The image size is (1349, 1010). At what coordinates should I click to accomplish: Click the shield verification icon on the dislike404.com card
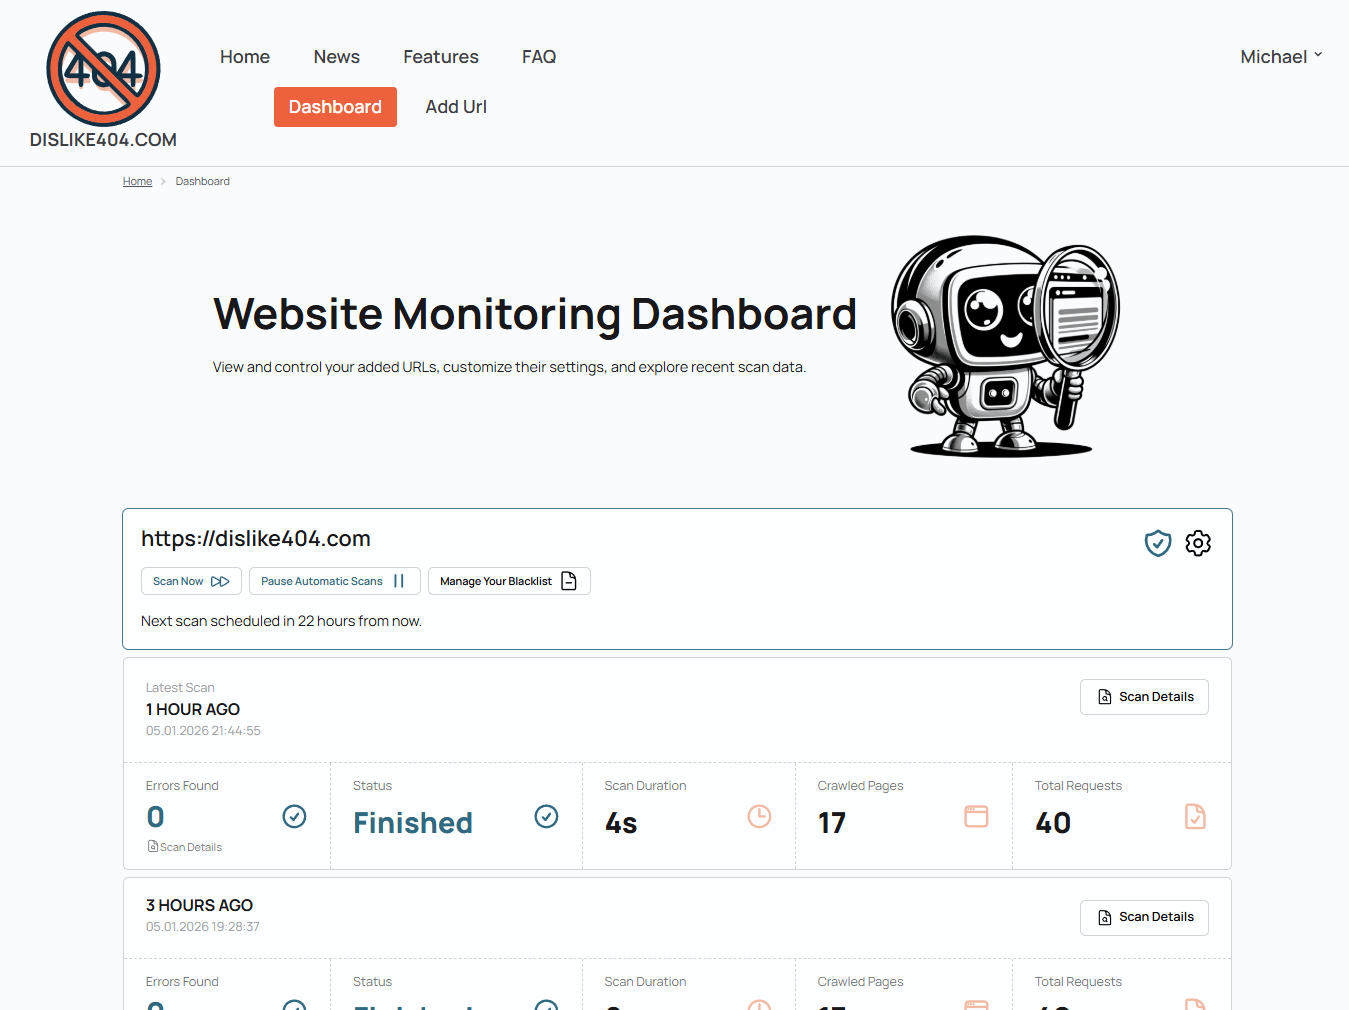[1157, 543]
